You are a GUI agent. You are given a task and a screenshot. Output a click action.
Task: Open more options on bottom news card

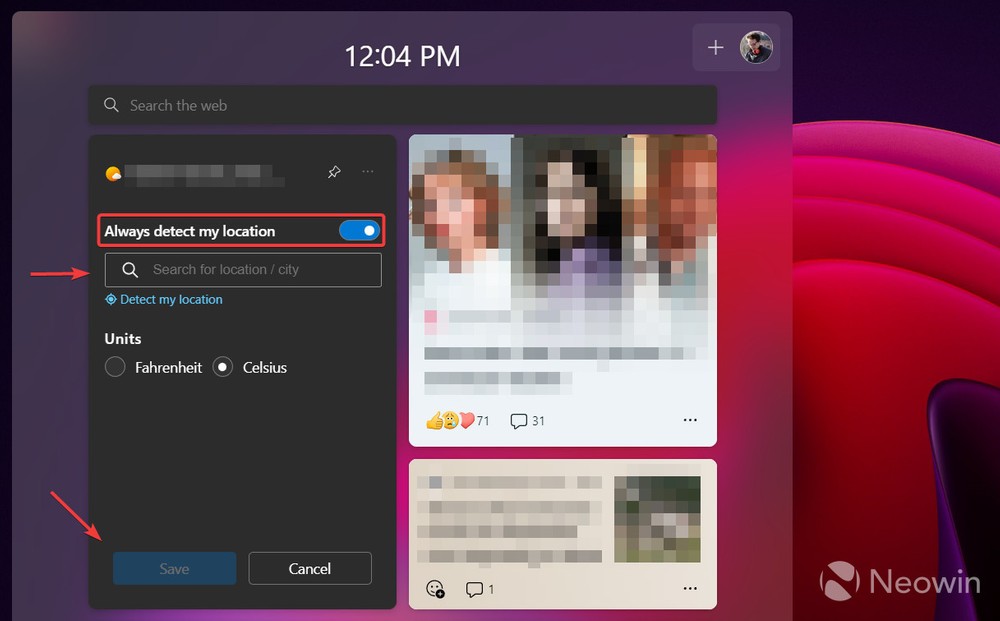coord(690,588)
